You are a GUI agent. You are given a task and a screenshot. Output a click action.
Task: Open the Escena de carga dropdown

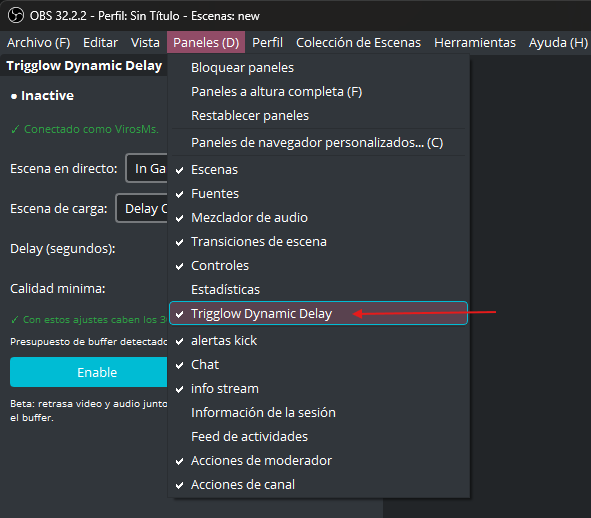142,208
